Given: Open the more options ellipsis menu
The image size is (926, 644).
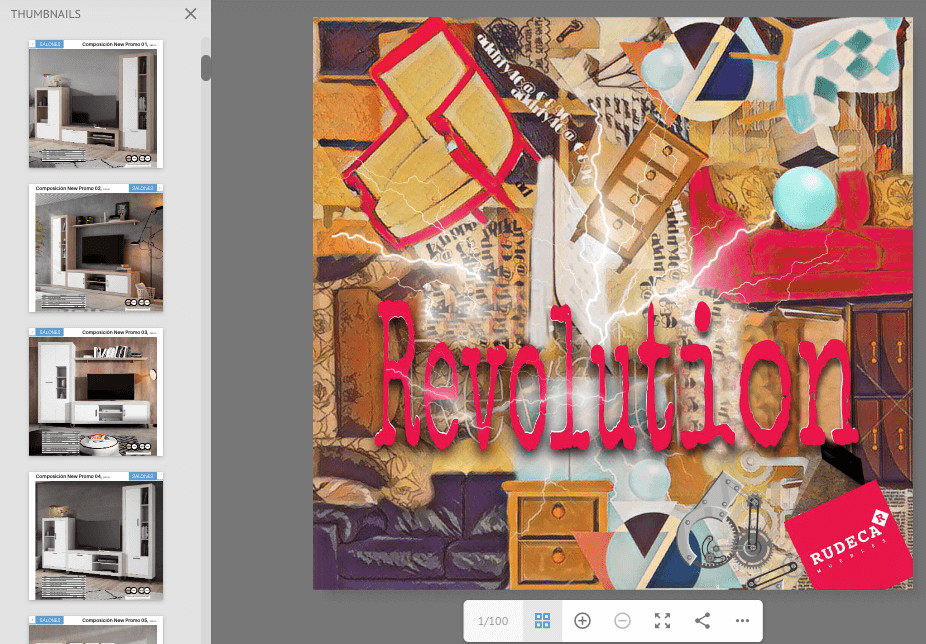Looking at the screenshot, I should point(742,621).
